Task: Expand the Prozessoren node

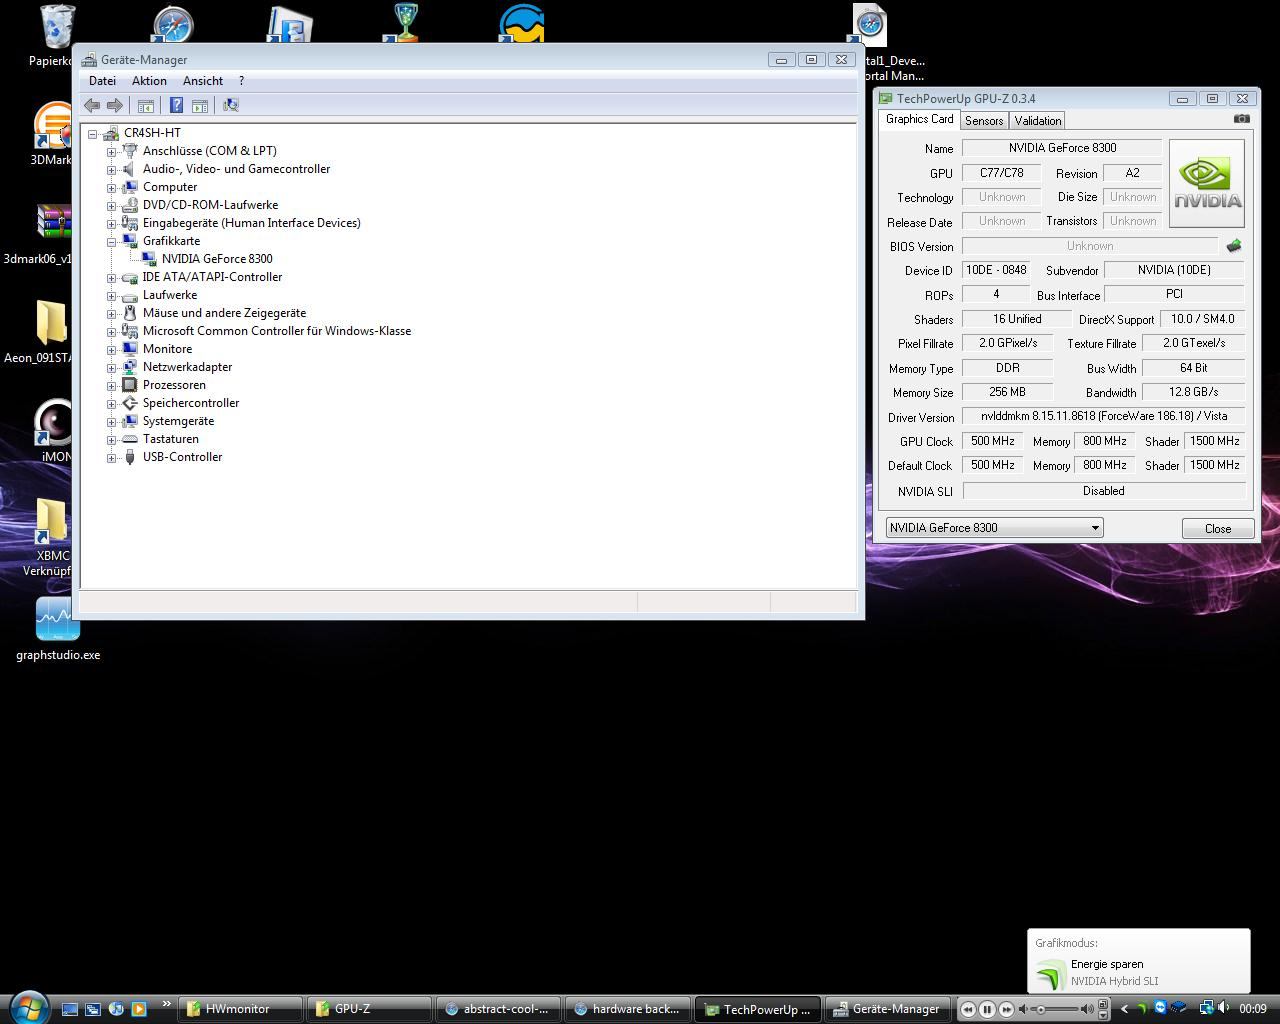Action: point(112,385)
